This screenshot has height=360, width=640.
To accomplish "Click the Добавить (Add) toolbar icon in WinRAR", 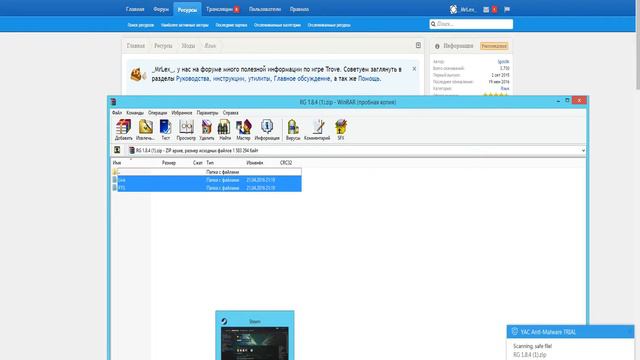I will tap(123, 130).
